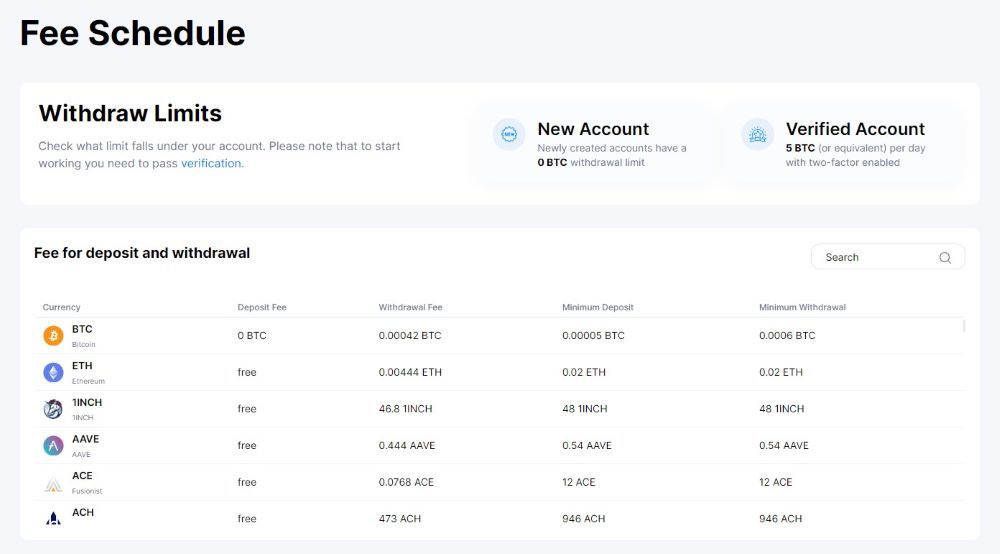This screenshot has height=554, width=1000.
Task: Click the New Account badge icon
Action: click(x=509, y=134)
